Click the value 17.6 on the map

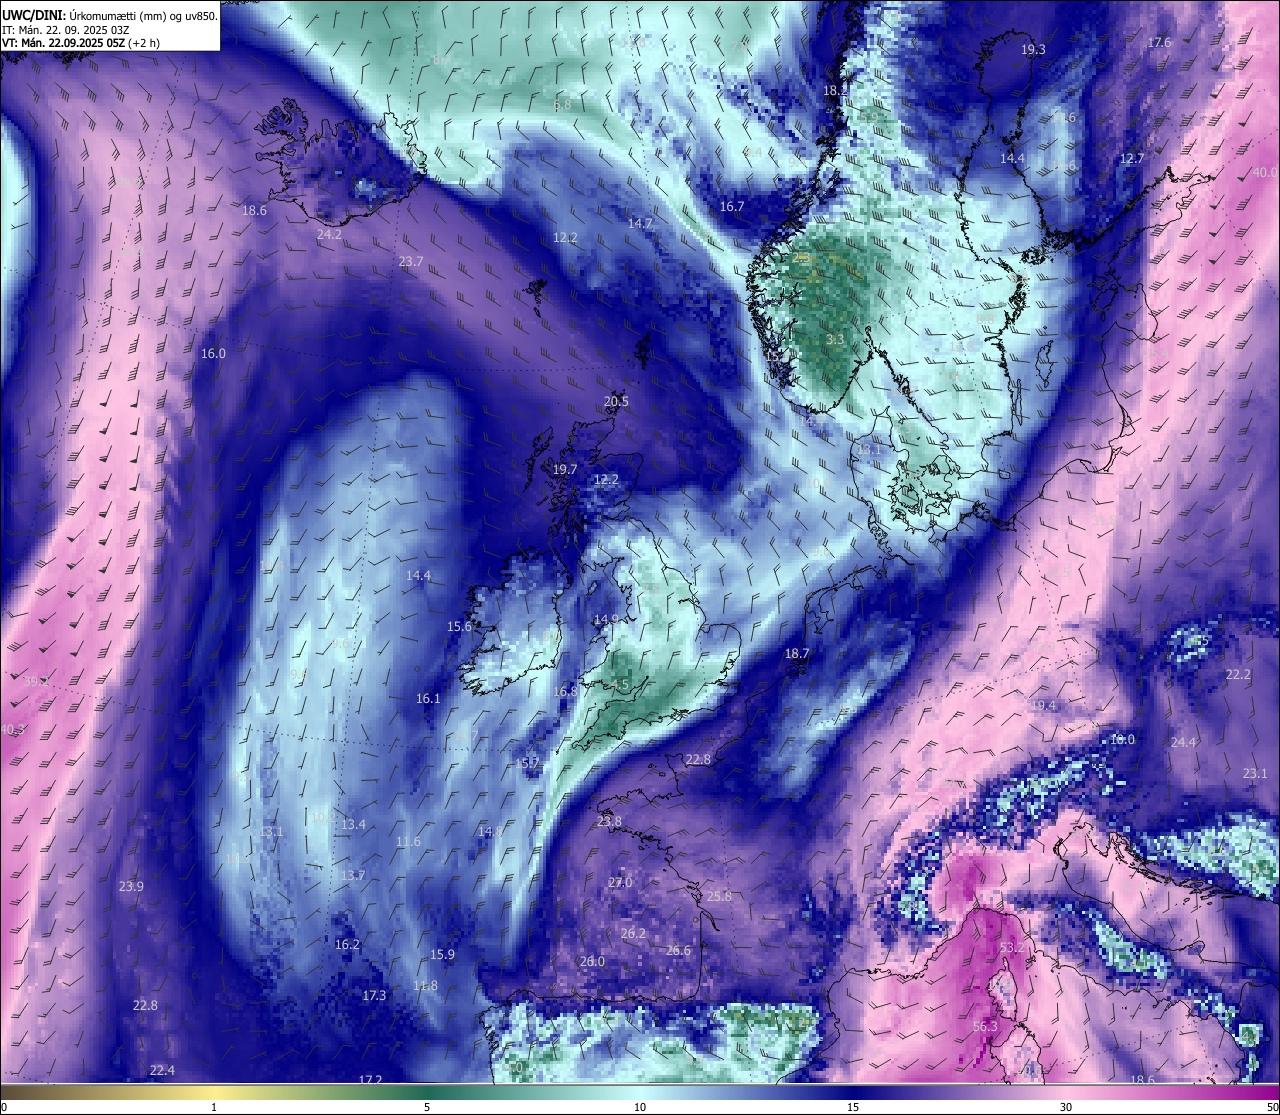[x=1159, y=42]
